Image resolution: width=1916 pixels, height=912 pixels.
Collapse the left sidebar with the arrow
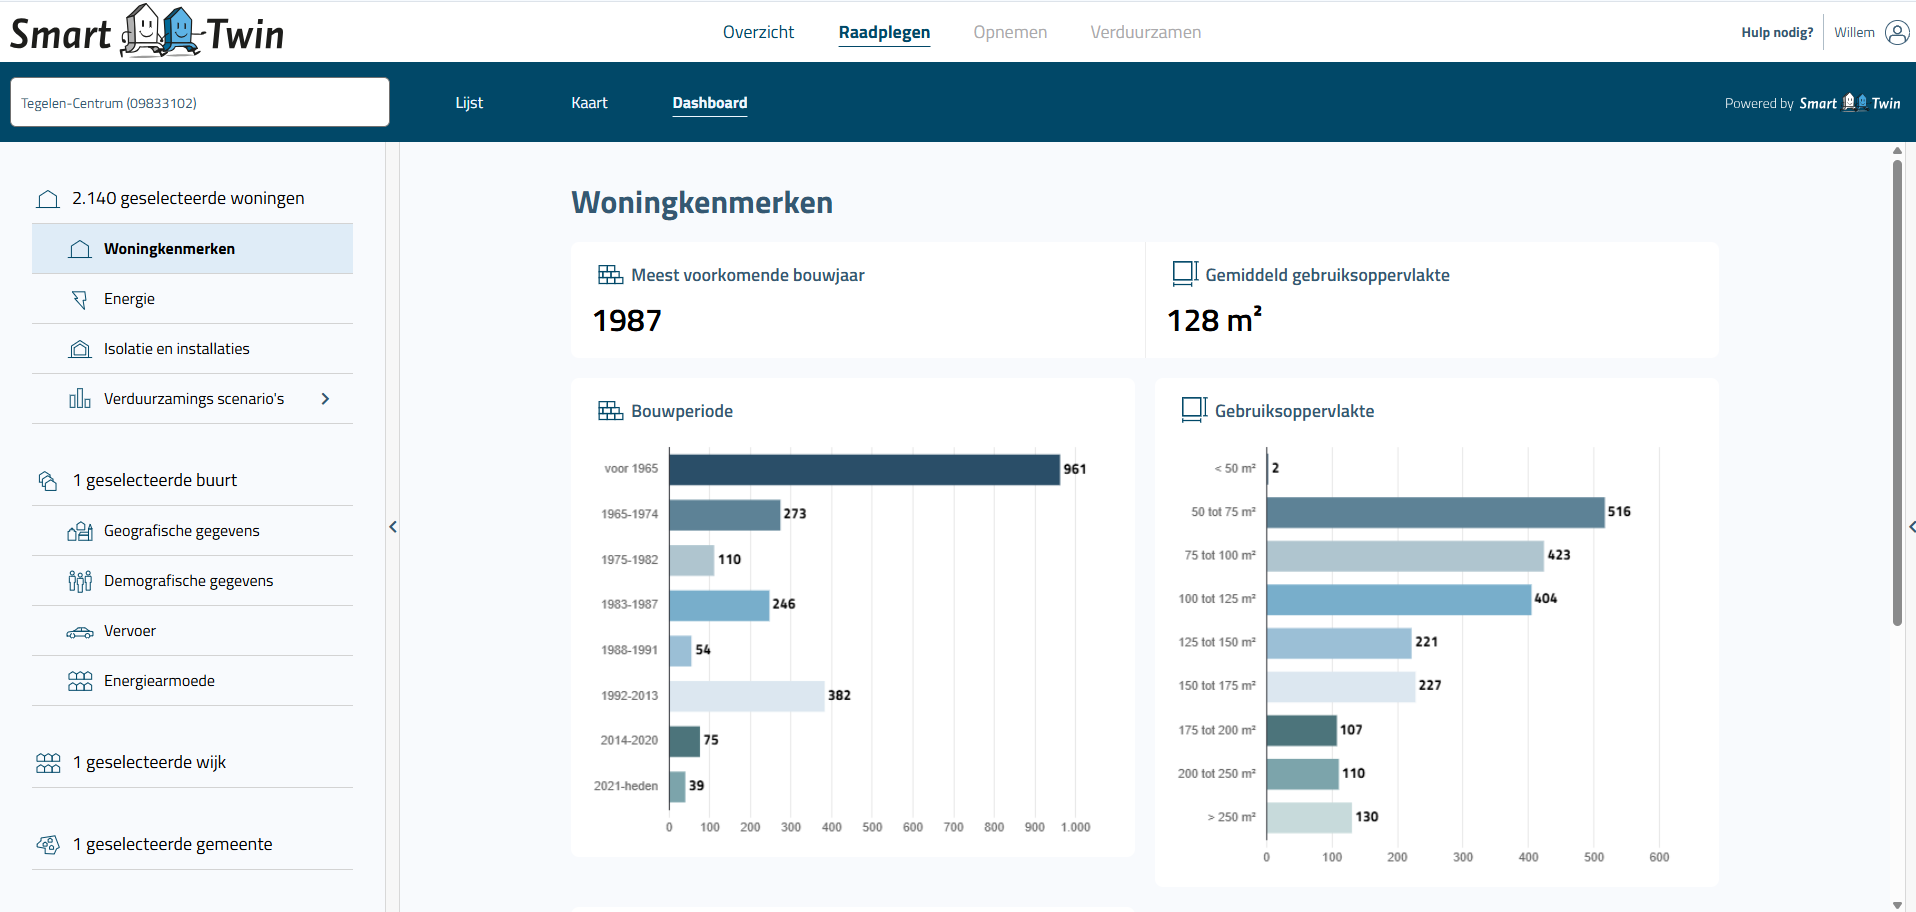pyautogui.click(x=392, y=526)
